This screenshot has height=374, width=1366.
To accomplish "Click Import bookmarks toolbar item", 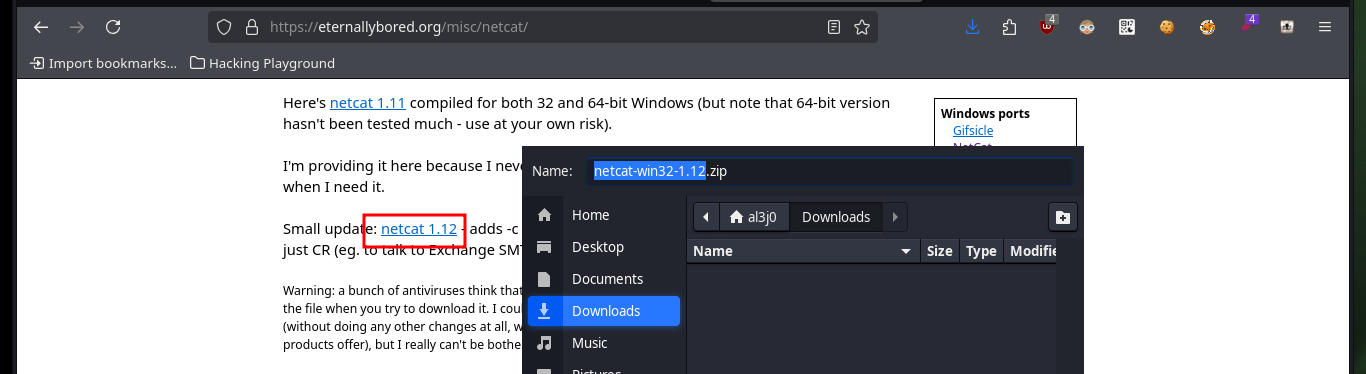I will click(103, 63).
